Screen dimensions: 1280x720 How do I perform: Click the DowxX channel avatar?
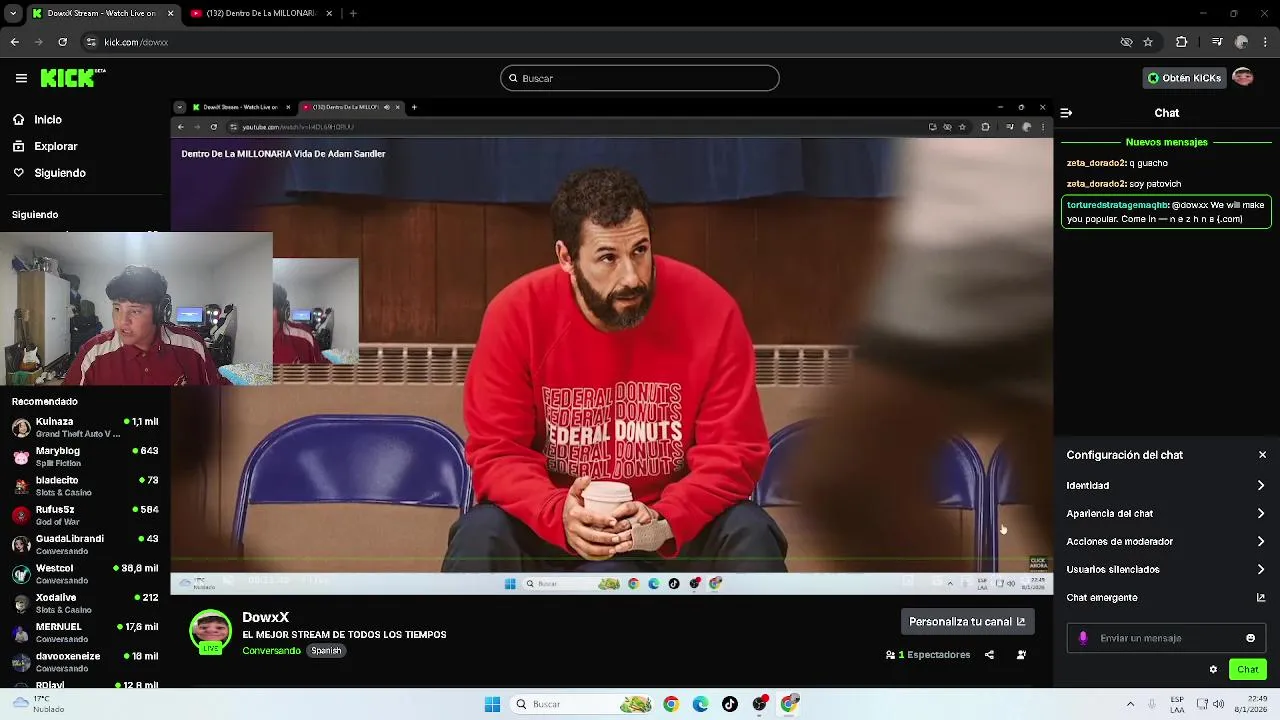click(x=210, y=631)
